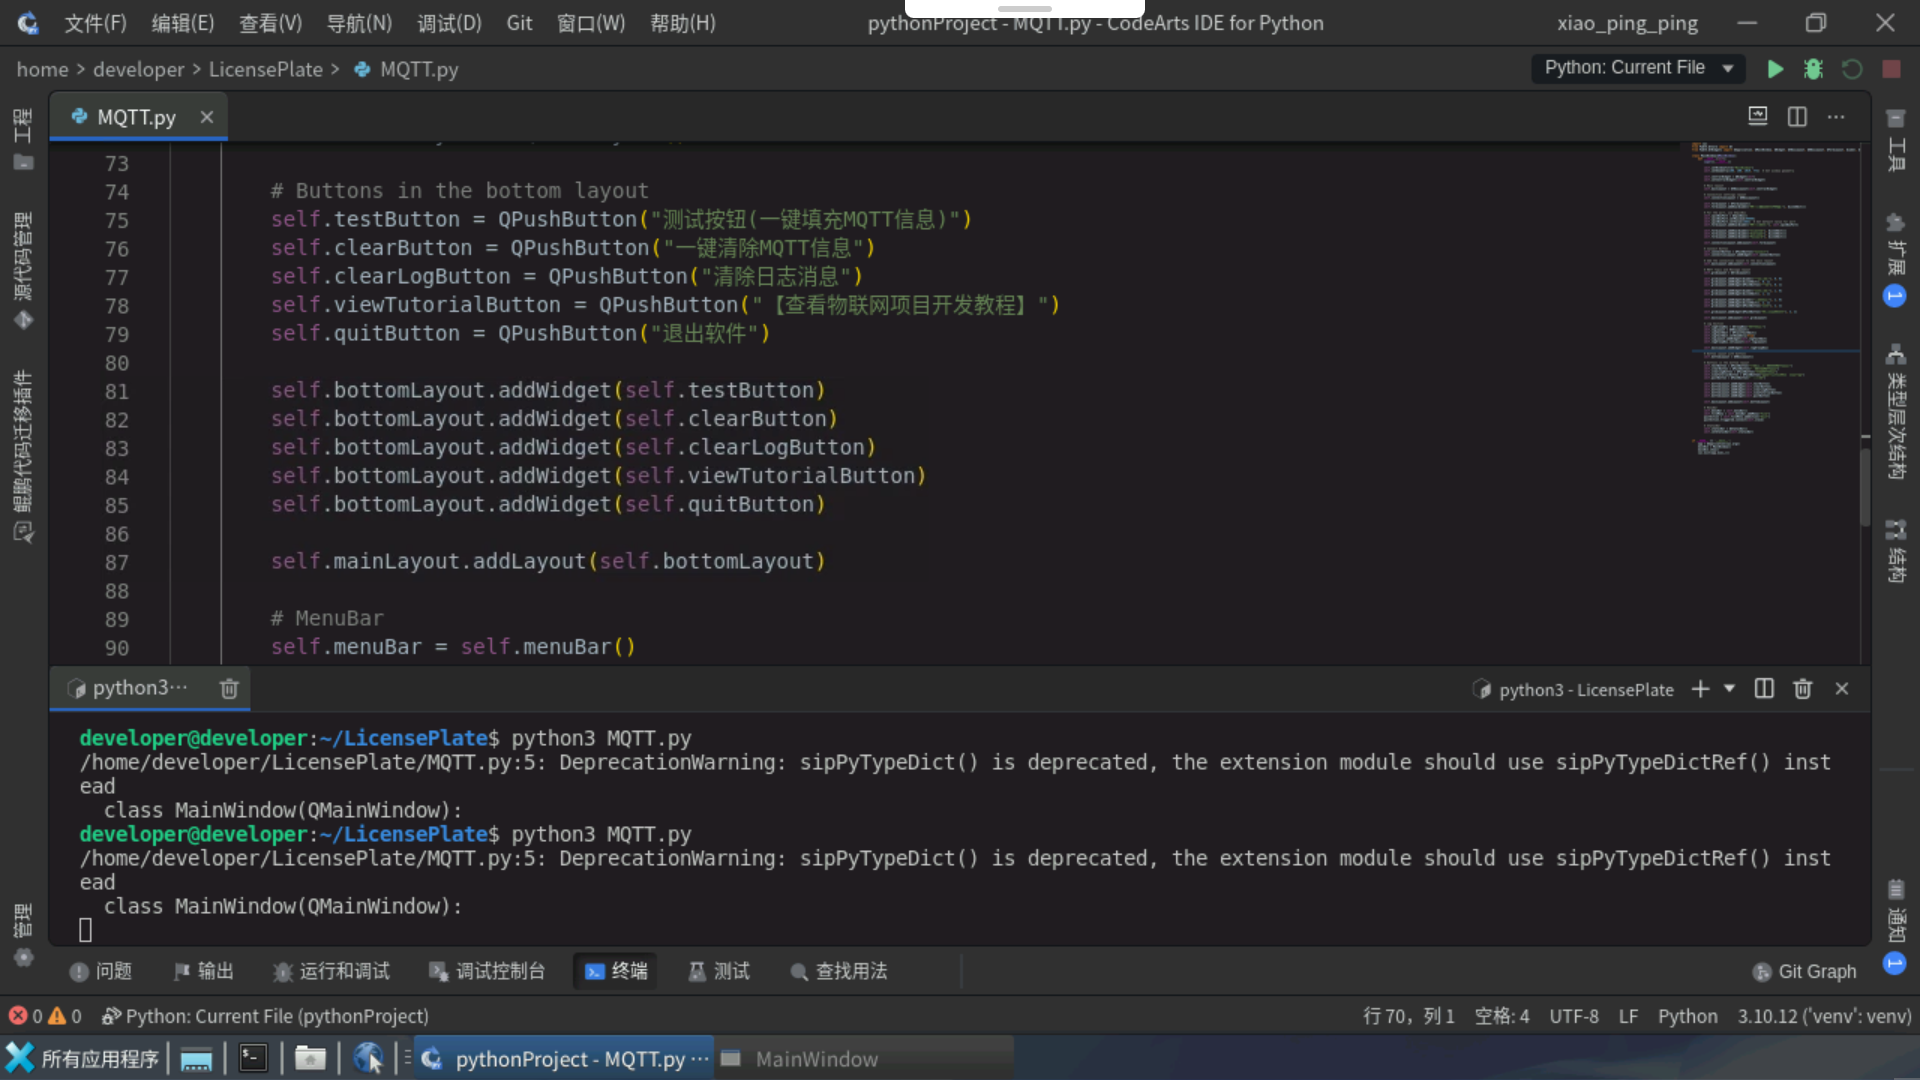Run the current Python file
Viewport: 1920px width, 1080px height.
click(1775, 69)
